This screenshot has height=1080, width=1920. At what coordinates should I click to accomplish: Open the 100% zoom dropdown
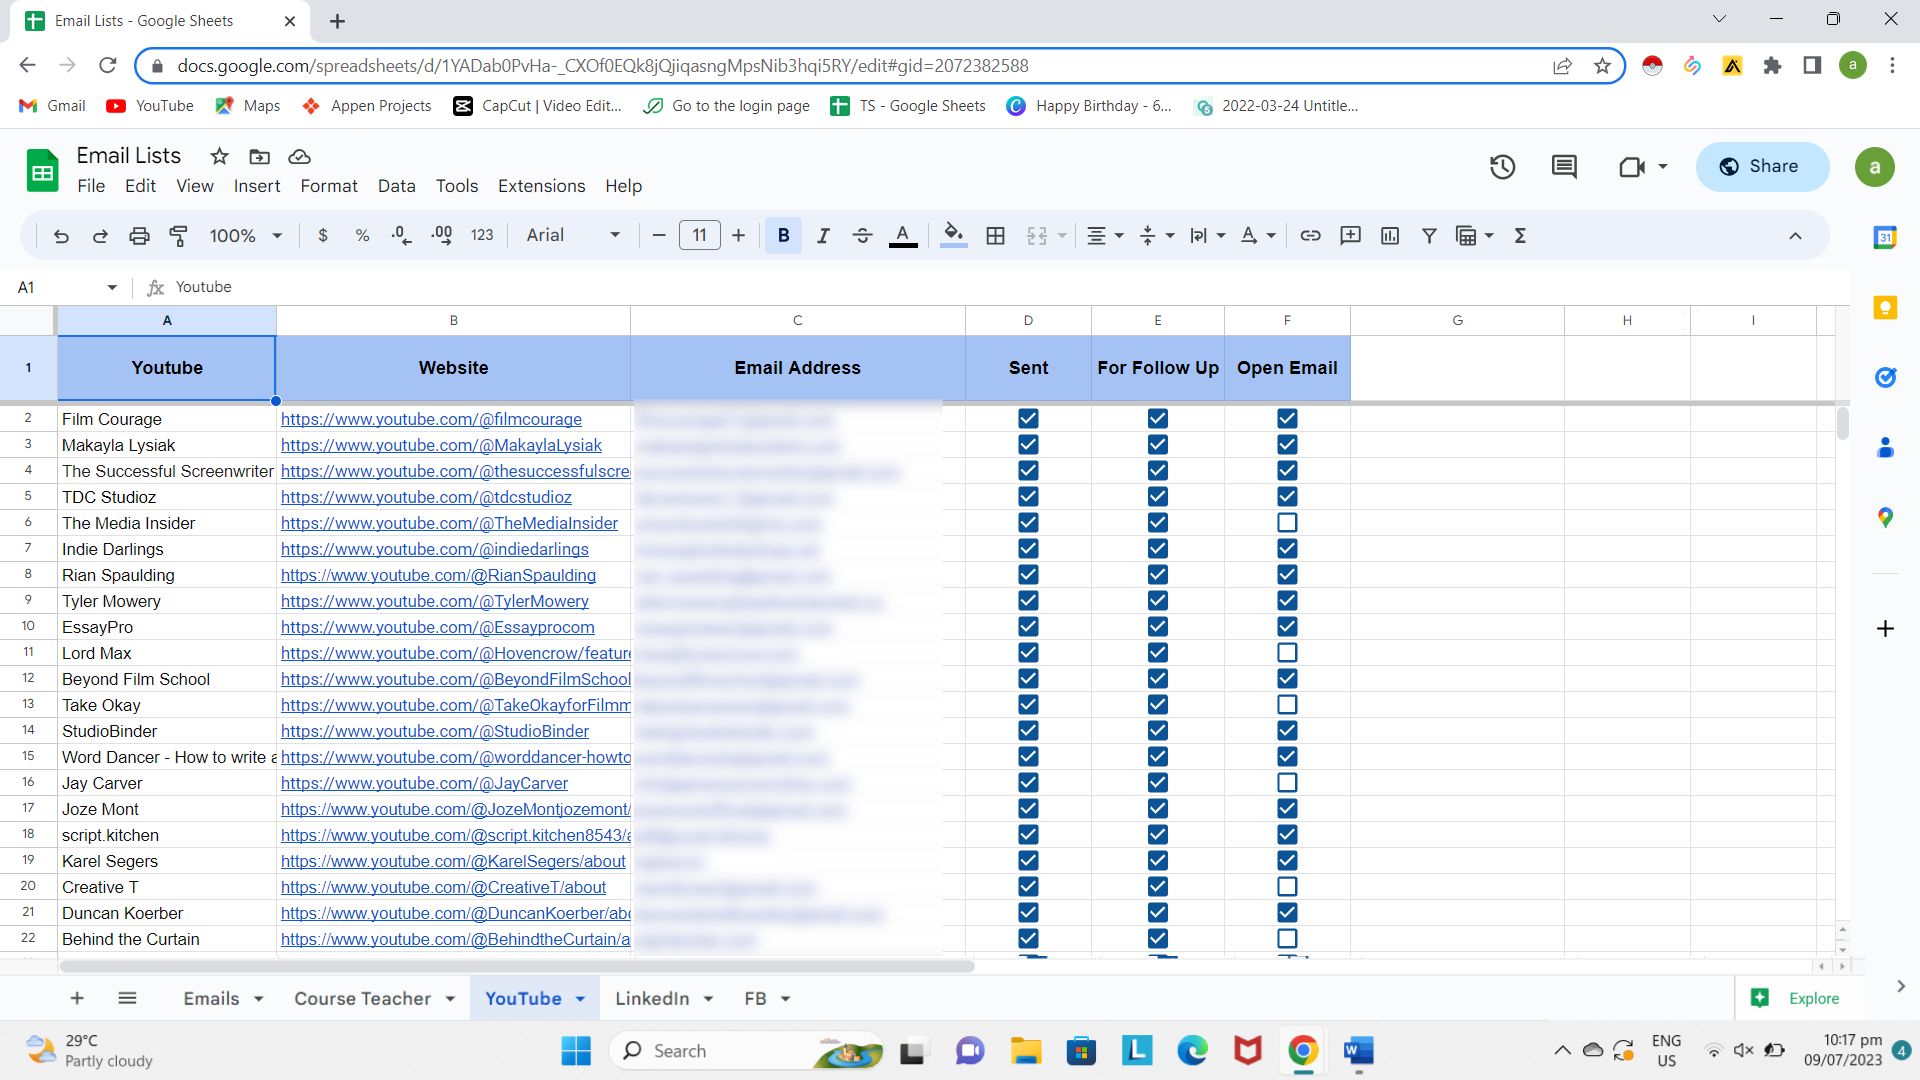245,236
